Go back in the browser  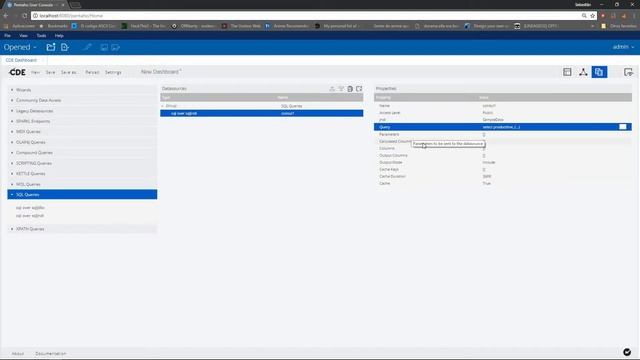[x=6, y=16]
